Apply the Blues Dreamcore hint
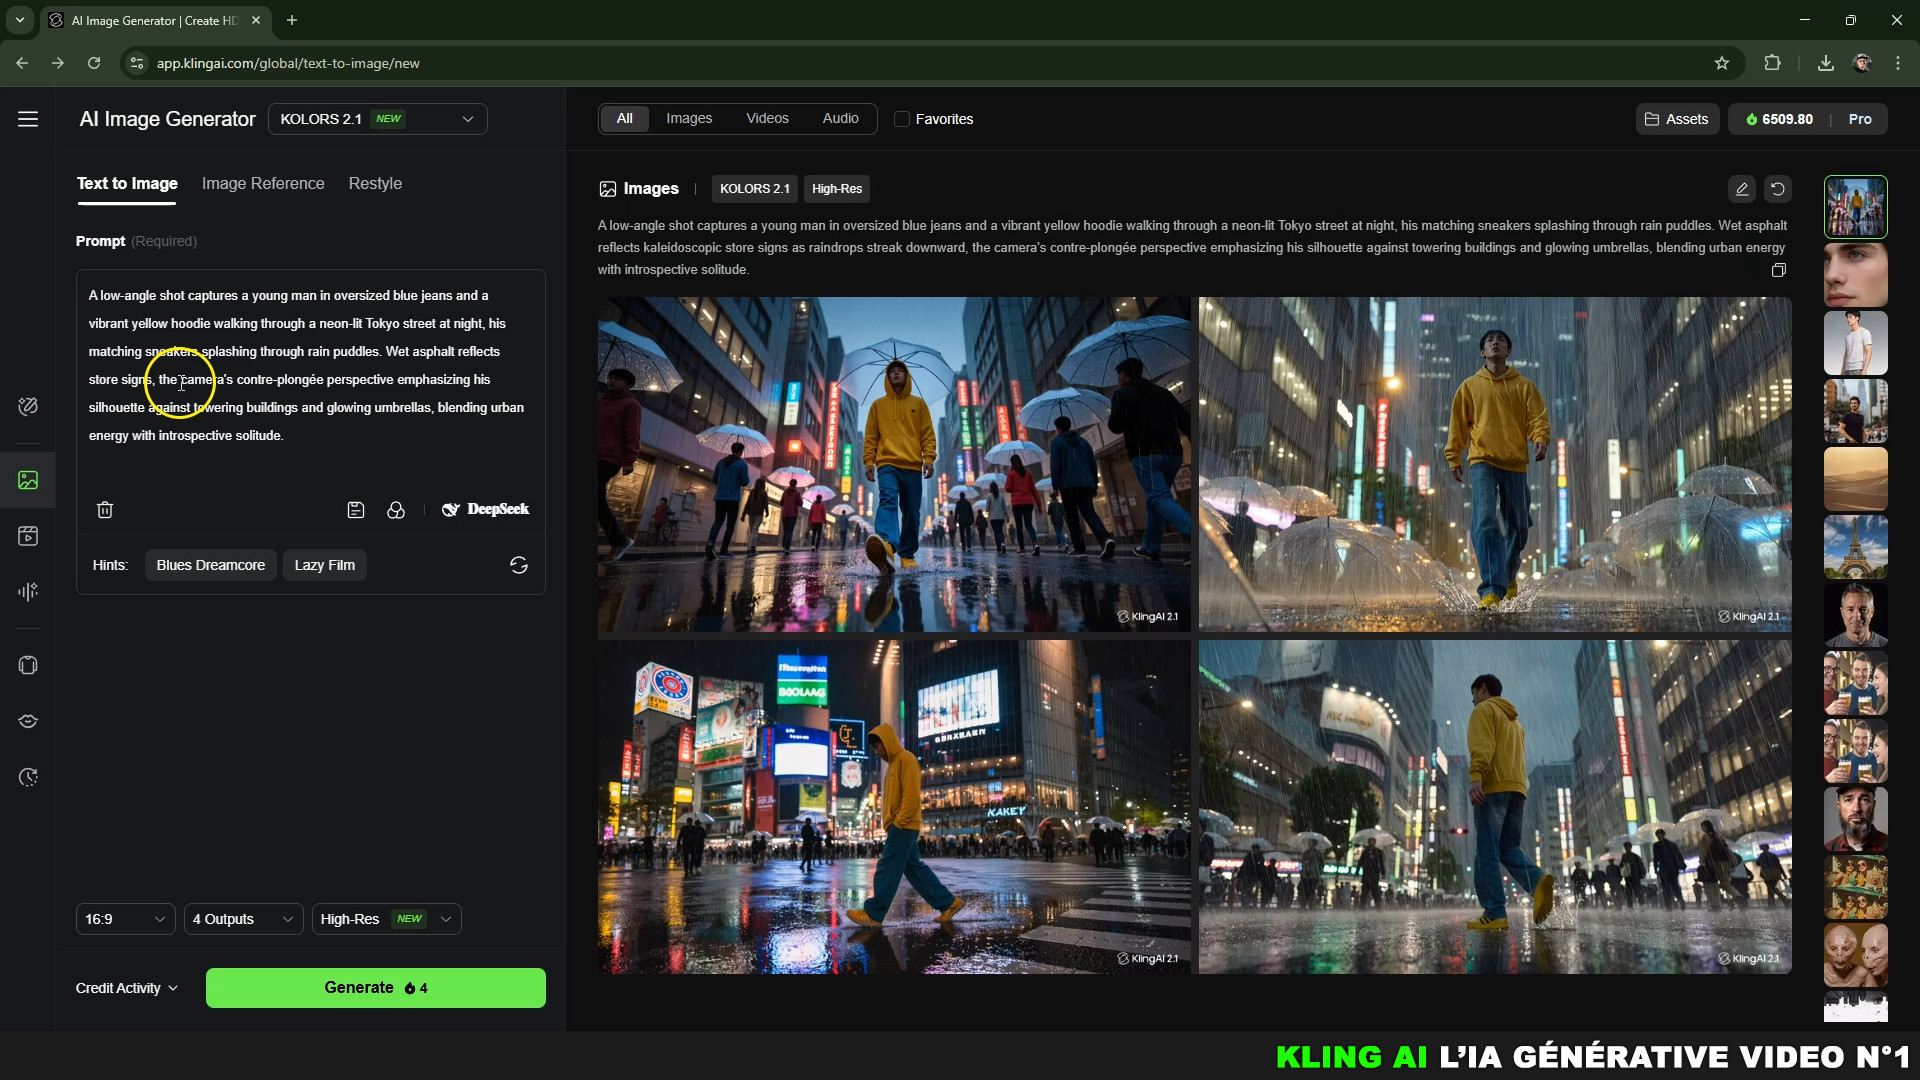Screen dimensions: 1920x1080 click(211, 565)
